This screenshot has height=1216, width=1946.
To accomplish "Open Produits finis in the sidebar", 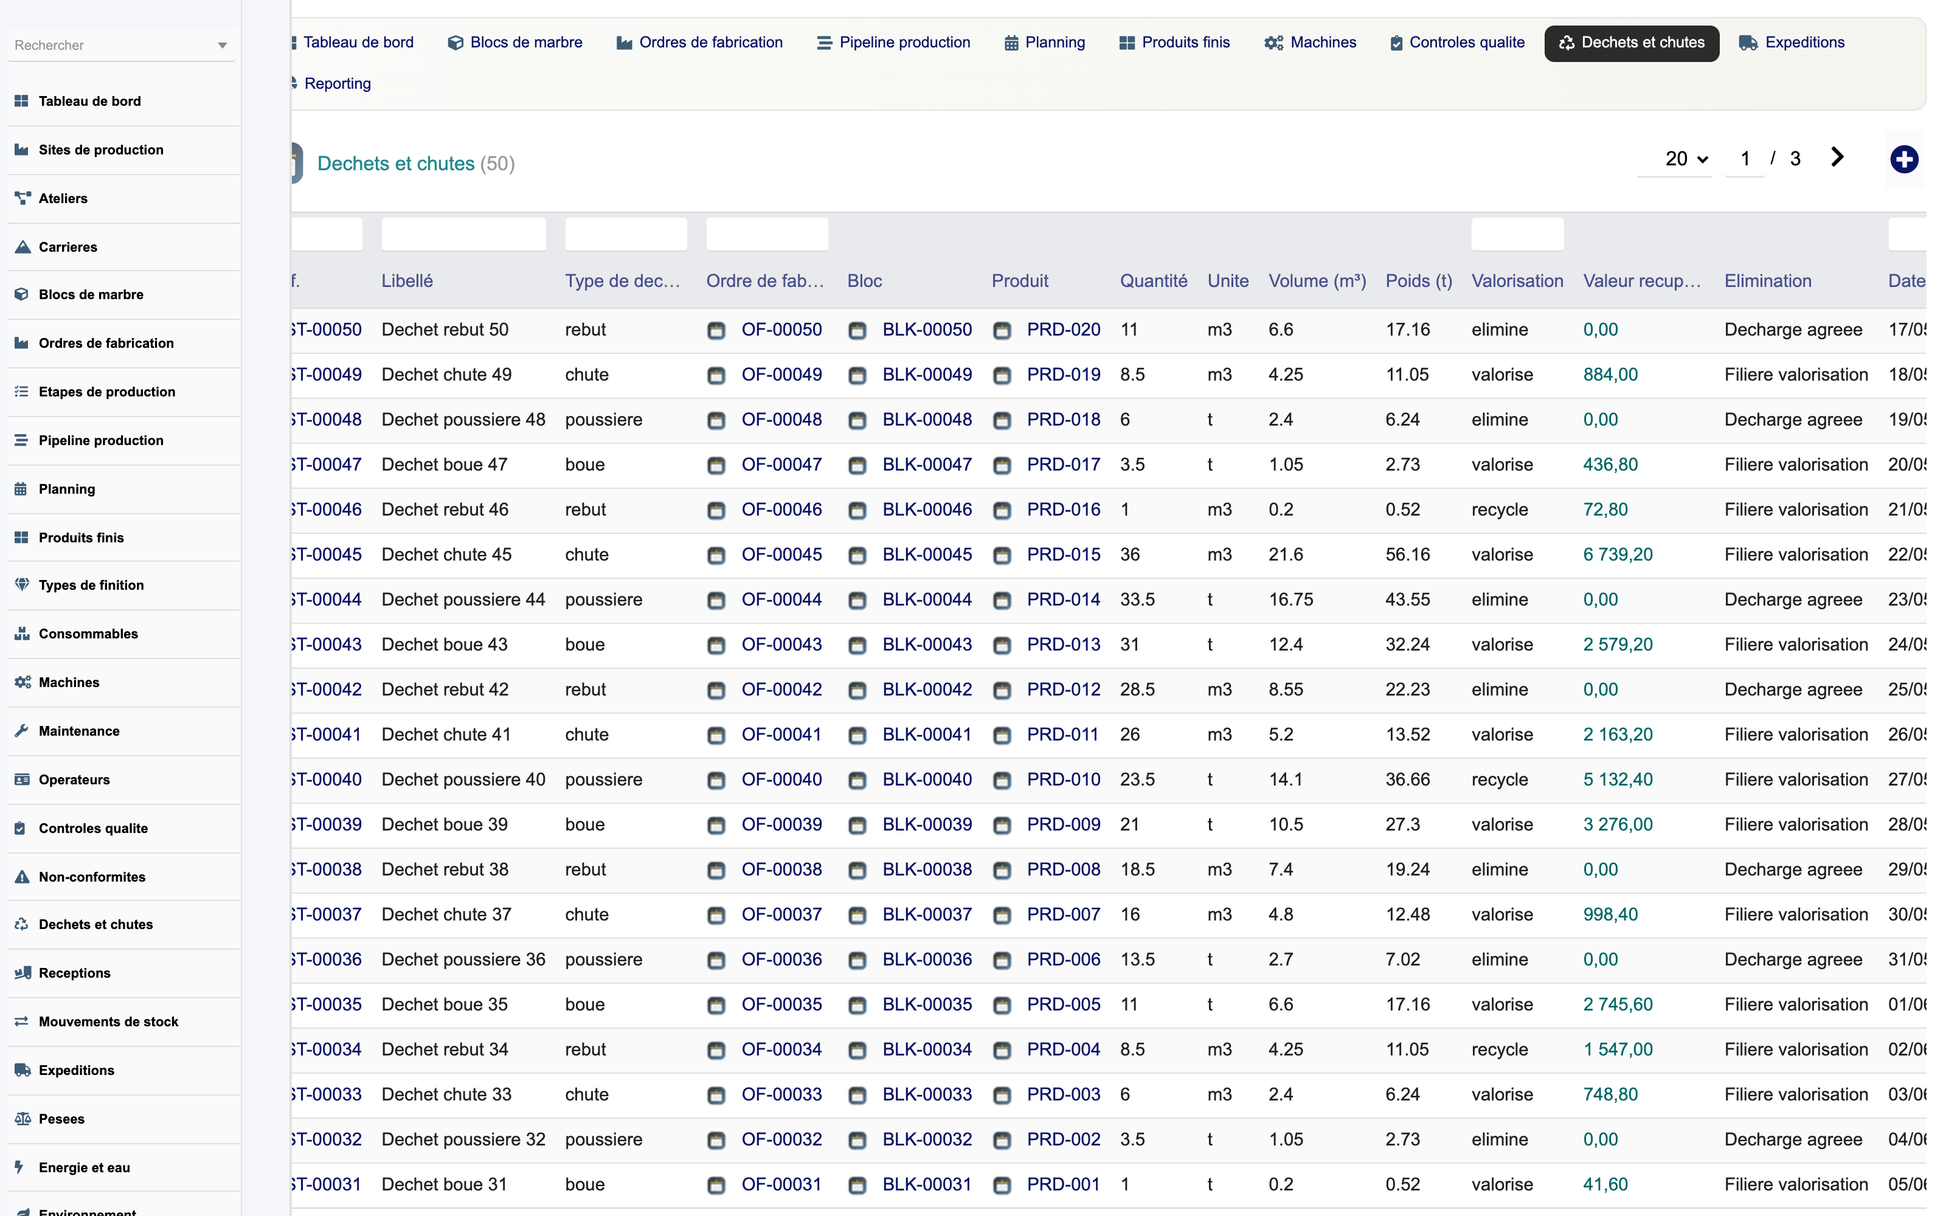I will (x=81, y=538).
